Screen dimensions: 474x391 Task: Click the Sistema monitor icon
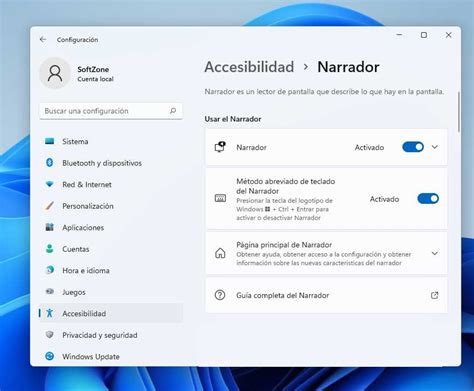click(50, 141)
